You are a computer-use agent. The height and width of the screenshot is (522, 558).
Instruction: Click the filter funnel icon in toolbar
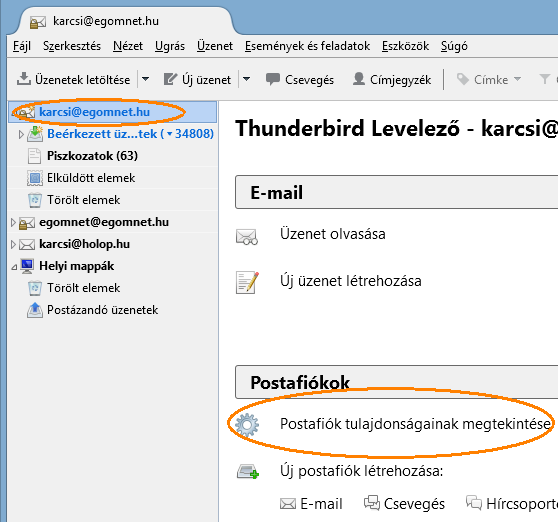(x=544, y=79)
